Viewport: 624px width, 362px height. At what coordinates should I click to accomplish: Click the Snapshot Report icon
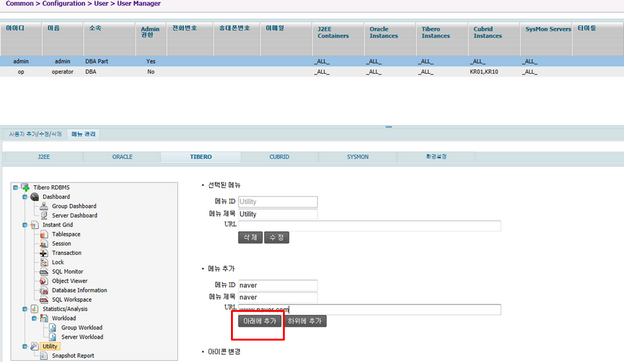pyautogui.click(x=44, y=356)
